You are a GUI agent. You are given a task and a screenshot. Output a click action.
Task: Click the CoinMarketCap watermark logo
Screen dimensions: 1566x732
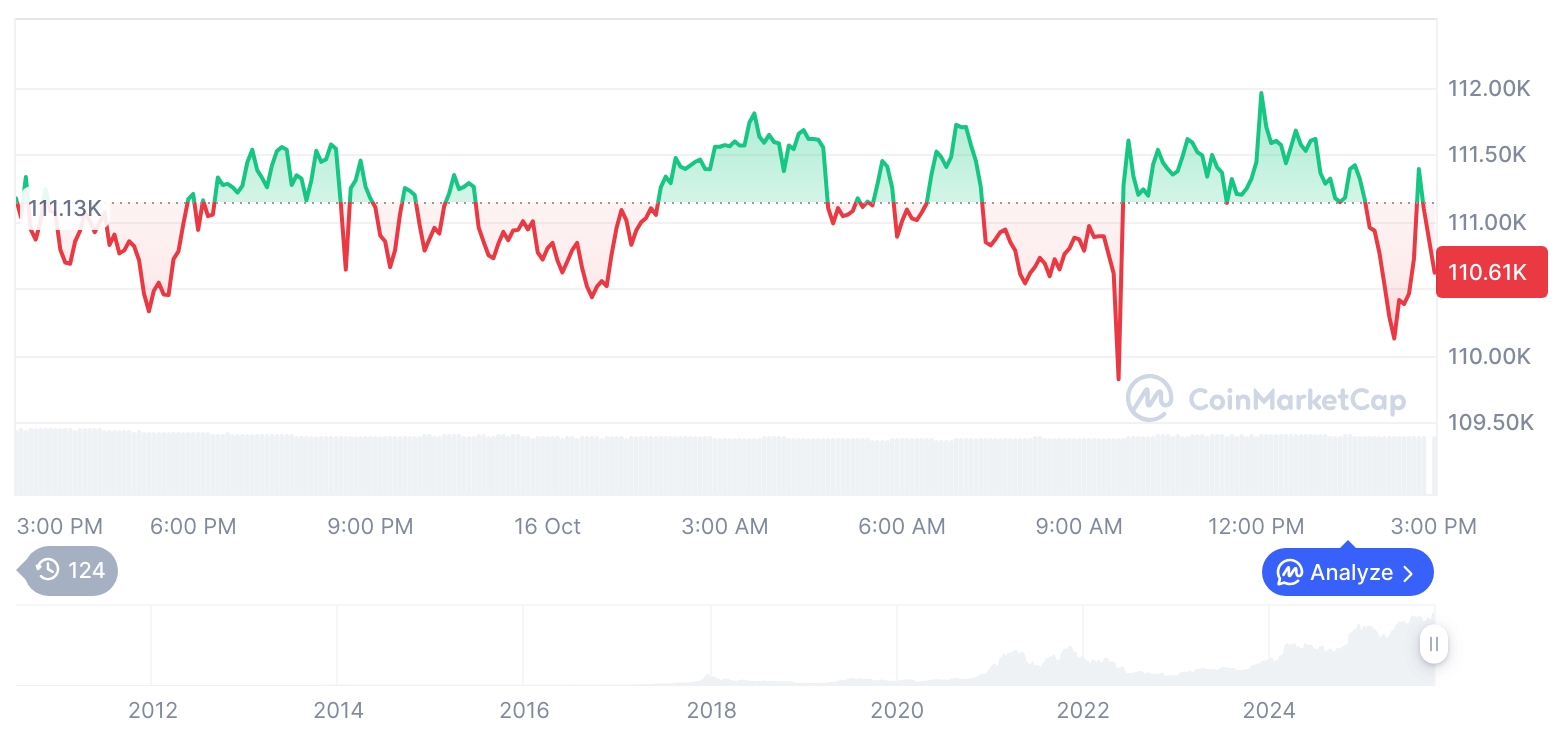coord(1149,398)
